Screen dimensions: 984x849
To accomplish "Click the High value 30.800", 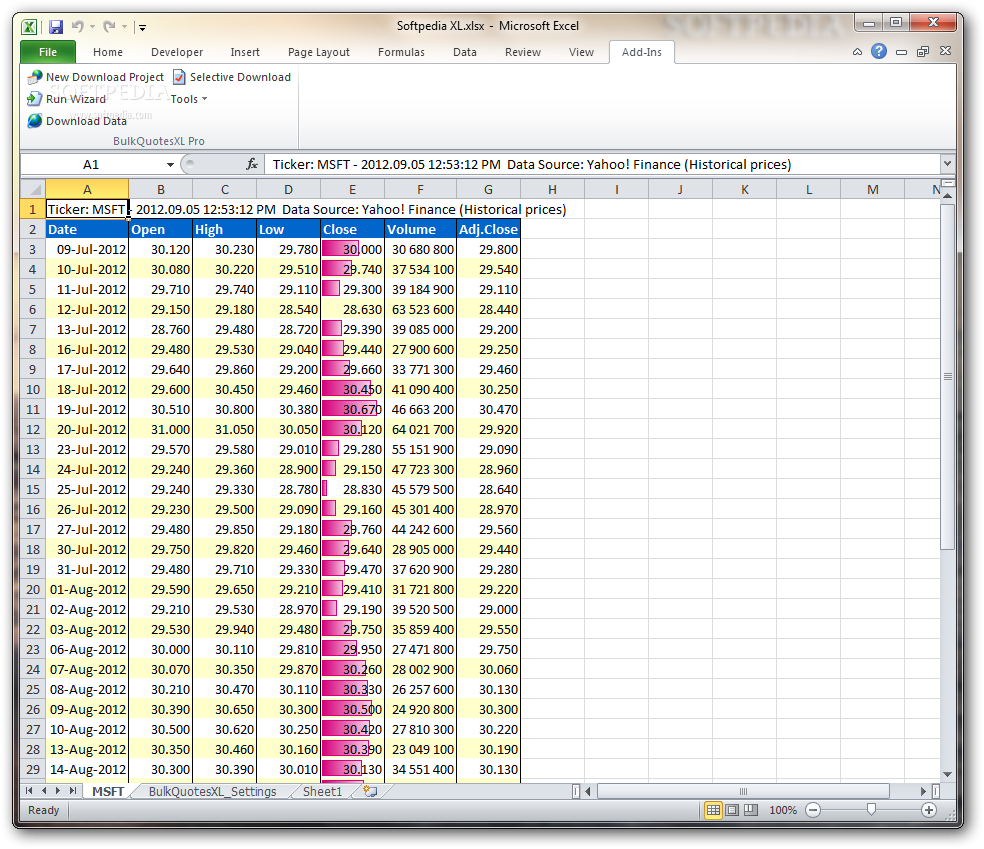I will (225, 409).
